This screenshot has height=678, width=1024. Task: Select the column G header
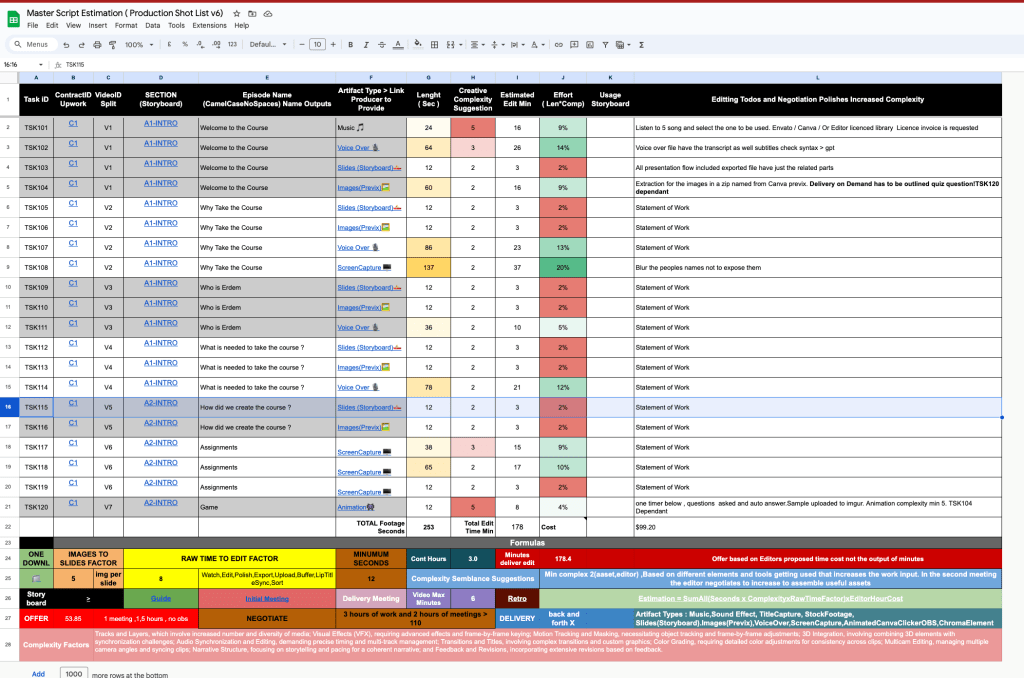[x=428, y=78]
